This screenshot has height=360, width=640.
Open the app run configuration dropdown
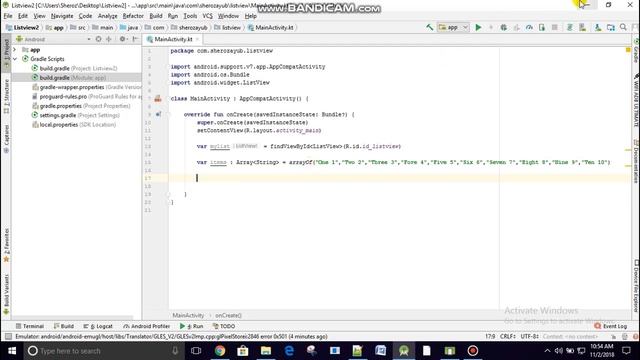pyautogui.click(x=453, y=27)
